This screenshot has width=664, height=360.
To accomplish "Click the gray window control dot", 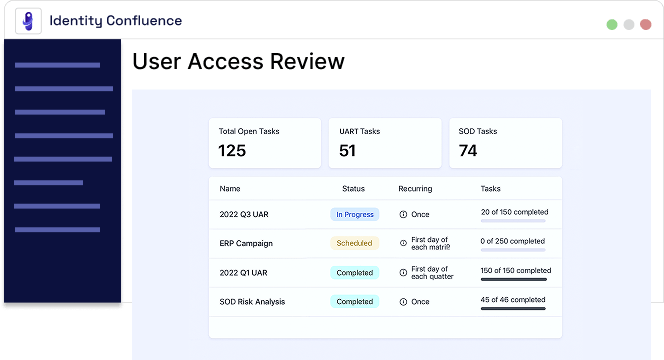I will pos(629,25).
